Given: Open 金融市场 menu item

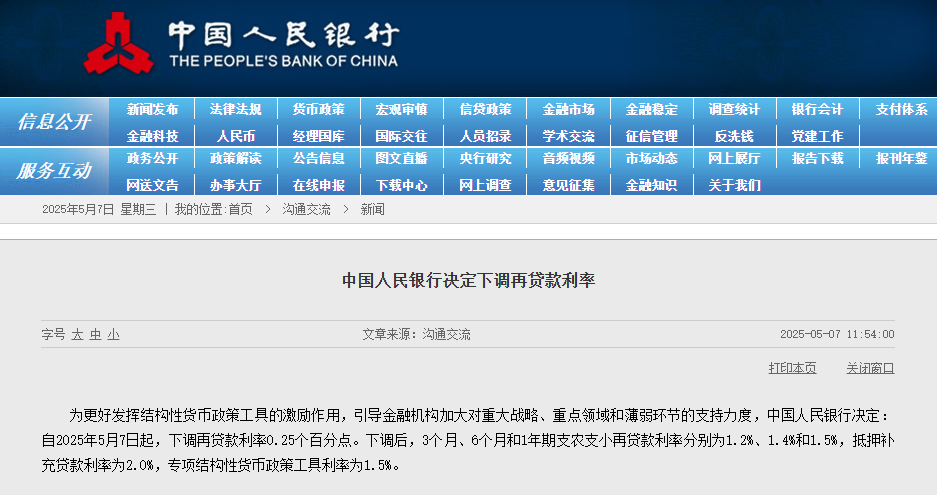Looking at the screenshot, I should coord(568,109).
